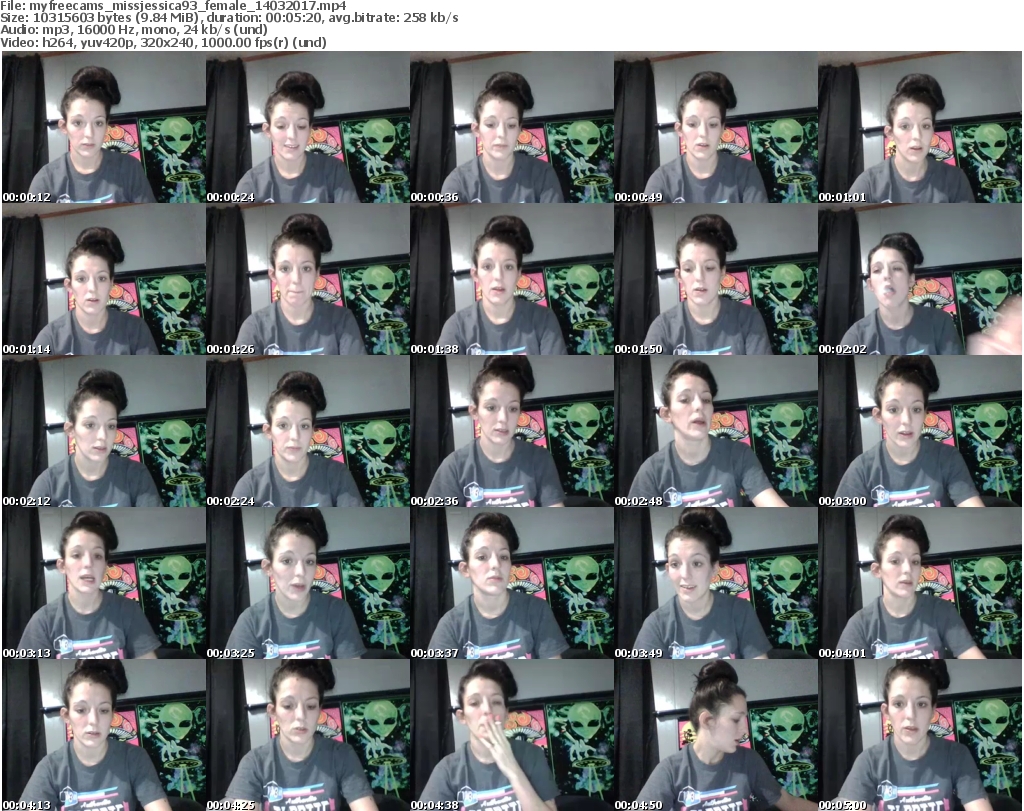The image size is (1024, 811).
Task: Select the thumbnail frame stamped 00:00:49
Action: coord(716,127)
